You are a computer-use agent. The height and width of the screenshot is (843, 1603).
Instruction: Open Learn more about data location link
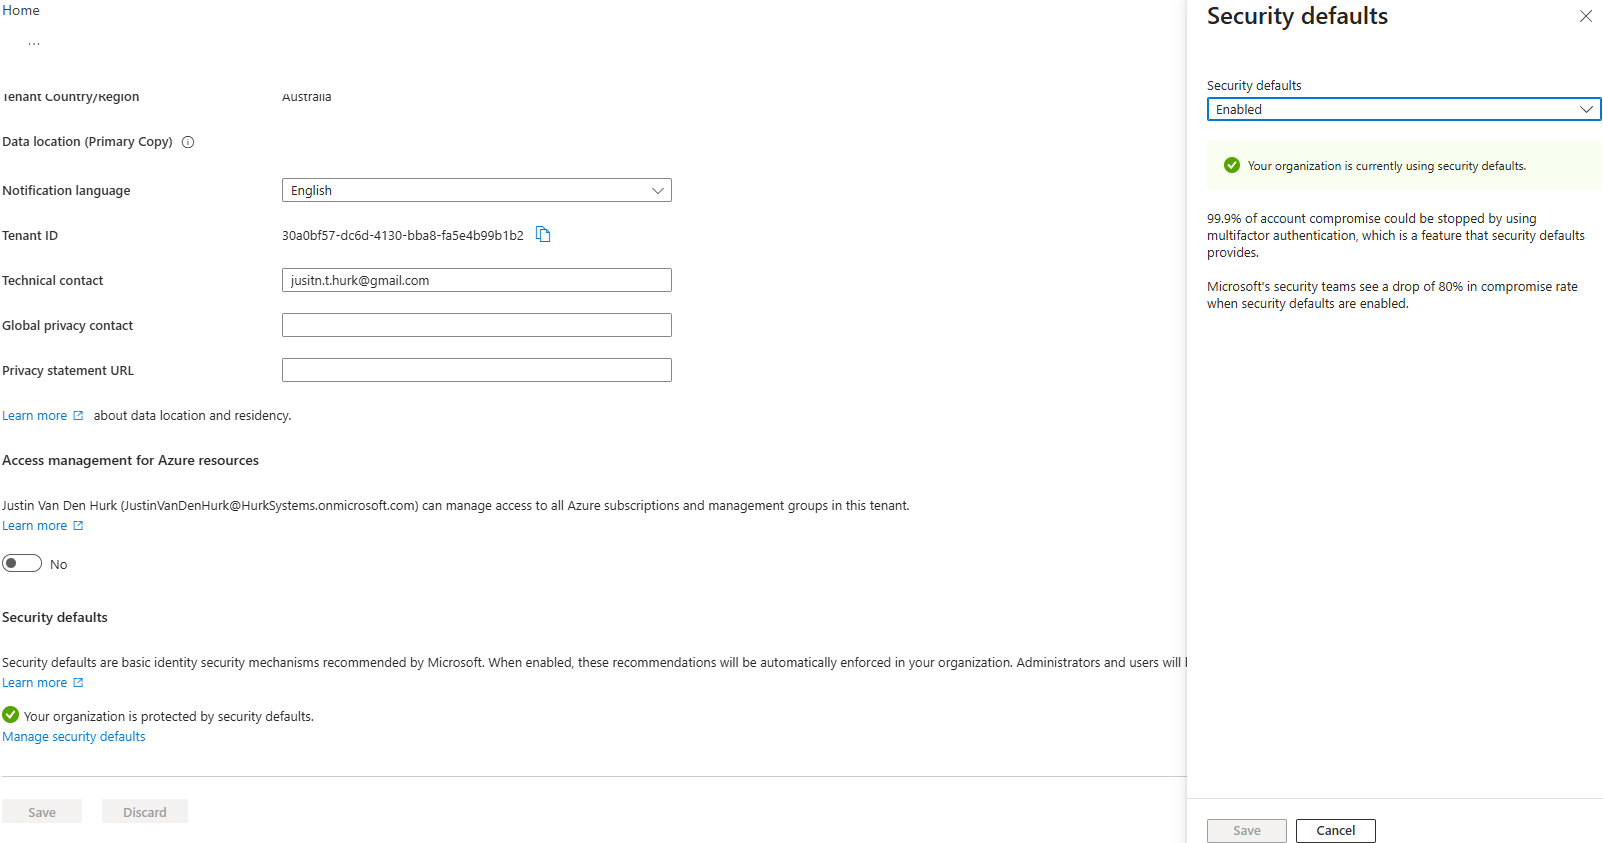[42, 415]
